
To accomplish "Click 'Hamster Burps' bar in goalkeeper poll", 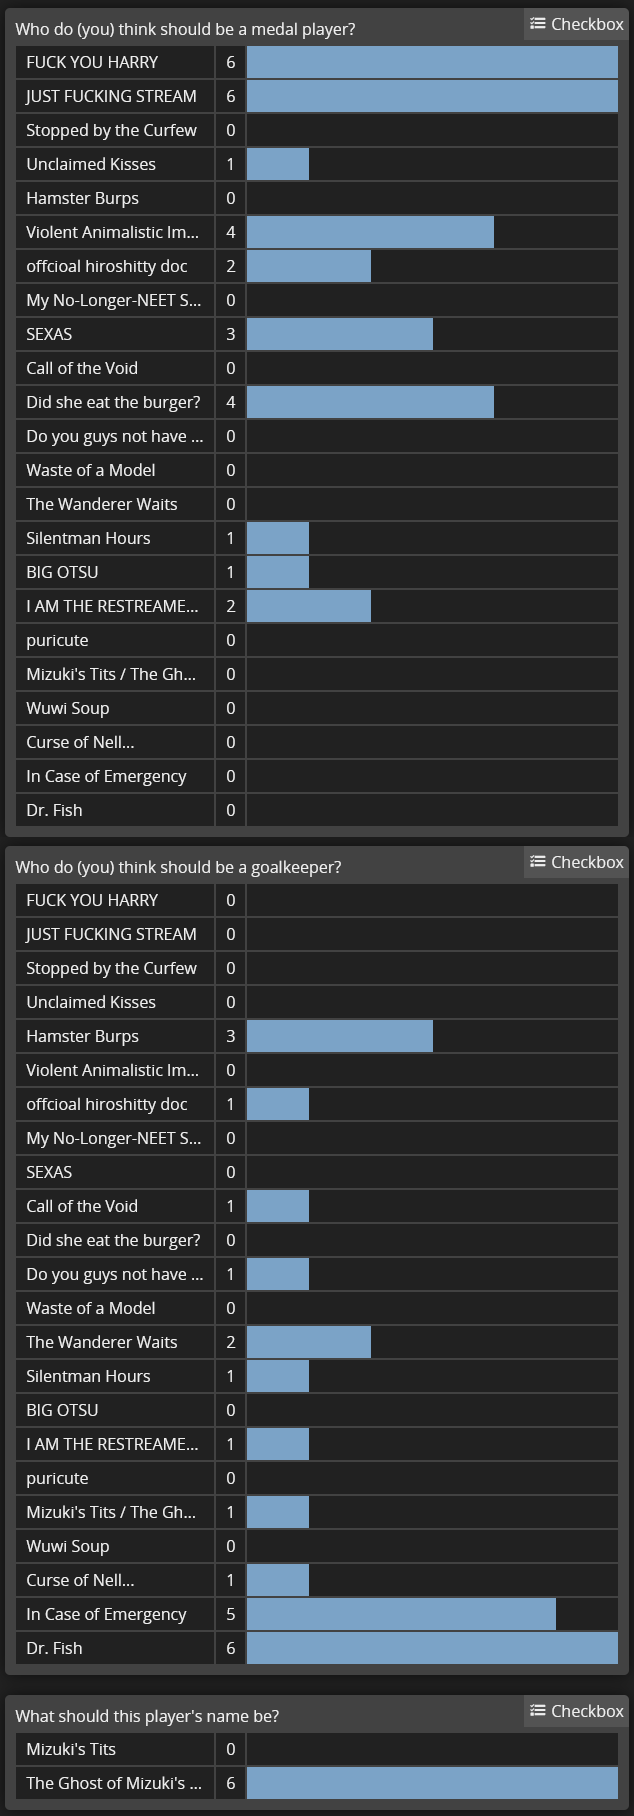I will (x=340, y=1036).
